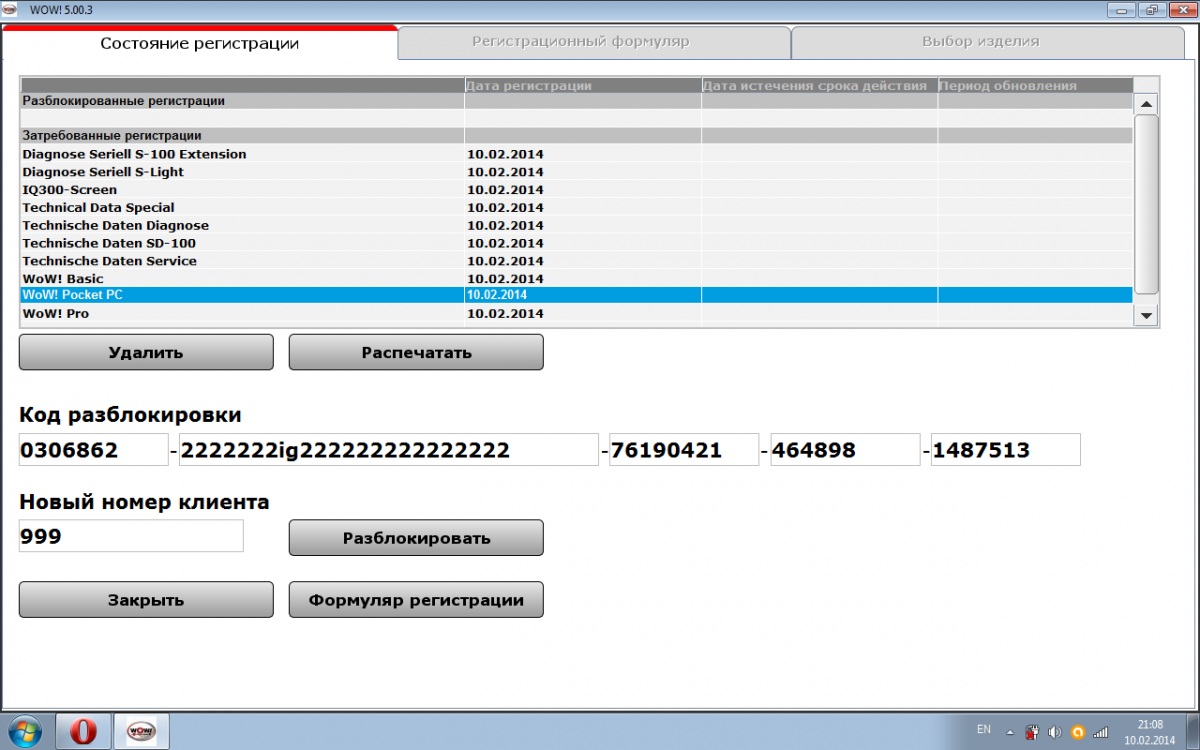Select the WoW! Basic row
Screen dimensions: 1200x750
coord(577,278)
